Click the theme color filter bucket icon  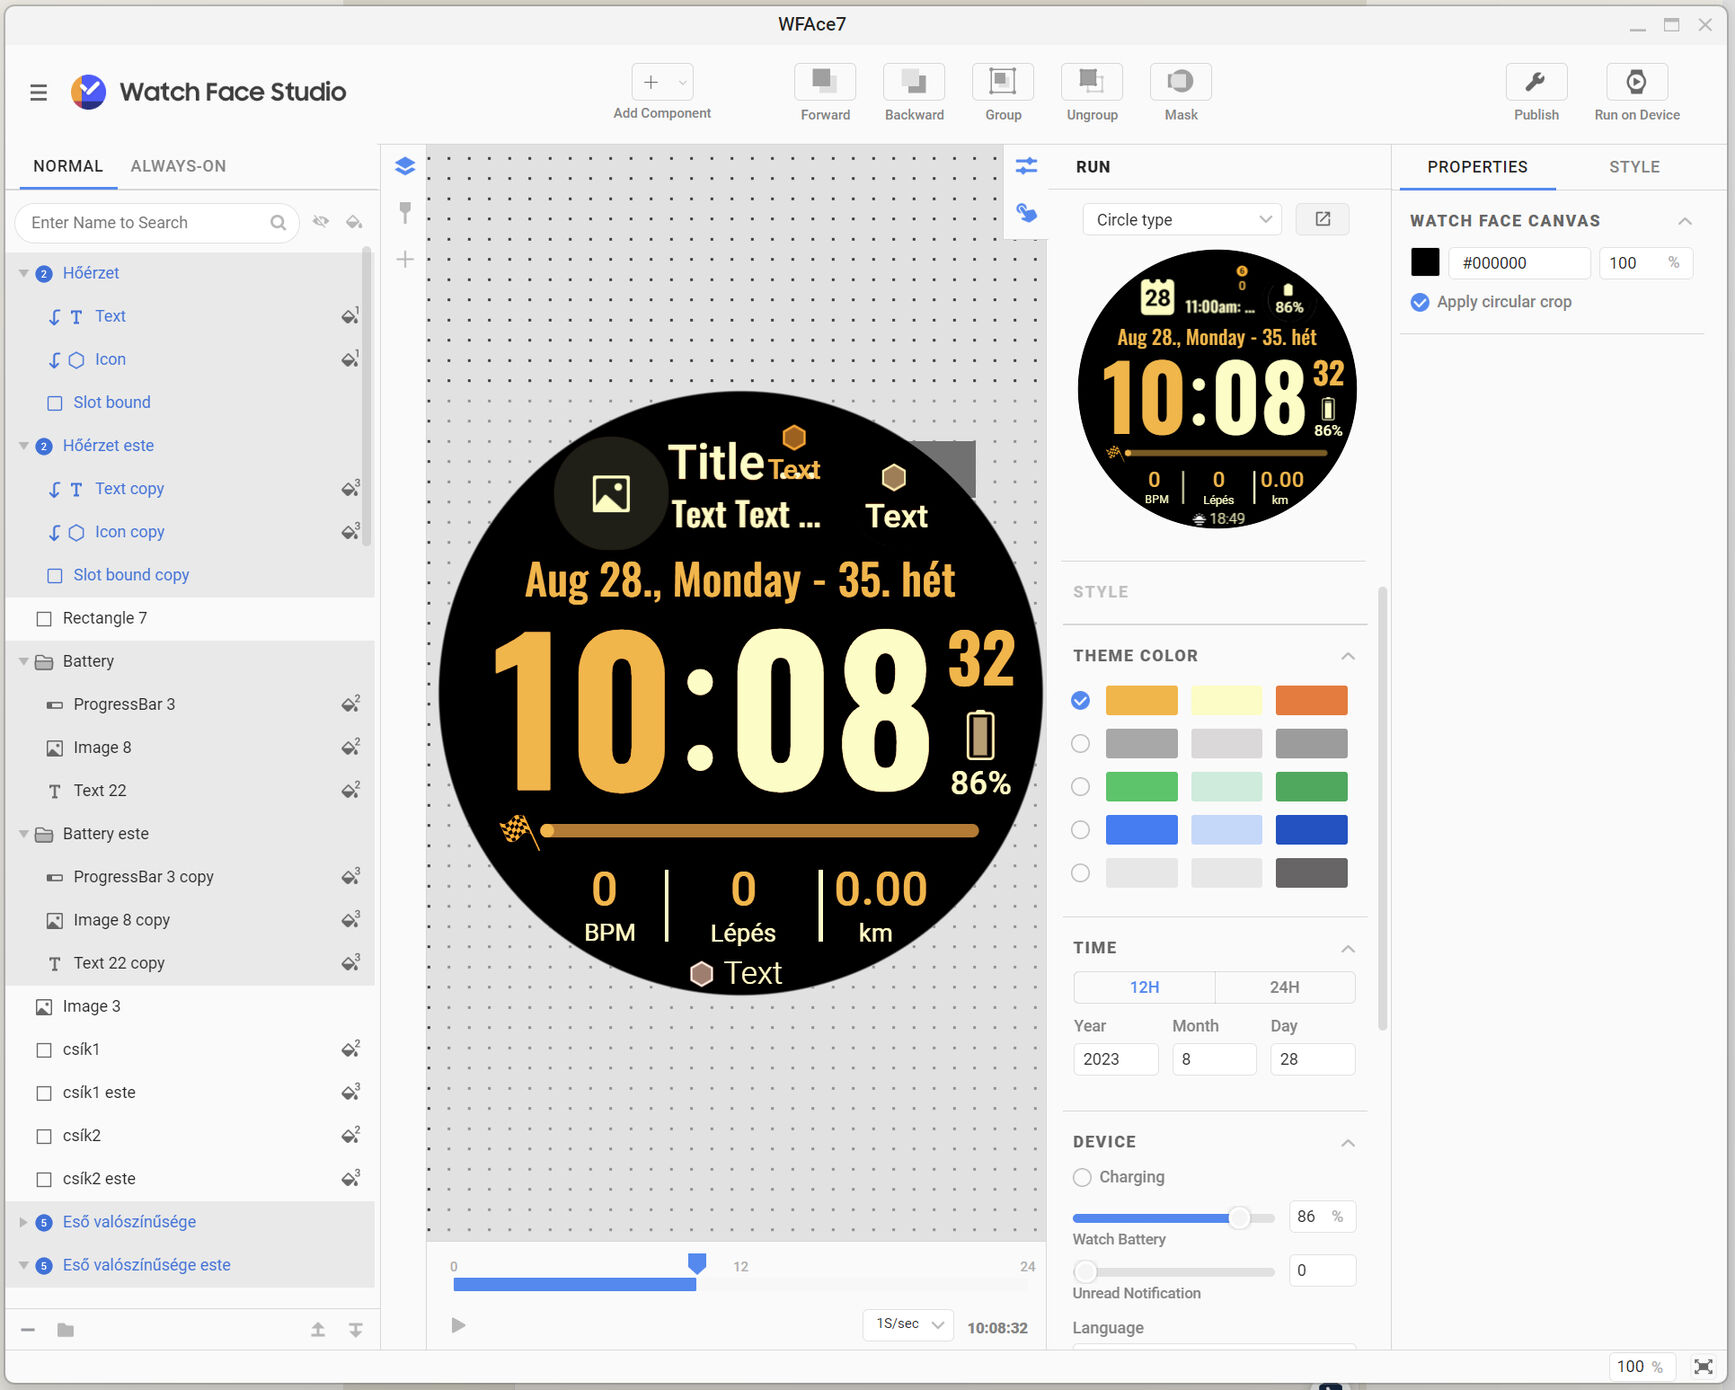coord(354,222)
